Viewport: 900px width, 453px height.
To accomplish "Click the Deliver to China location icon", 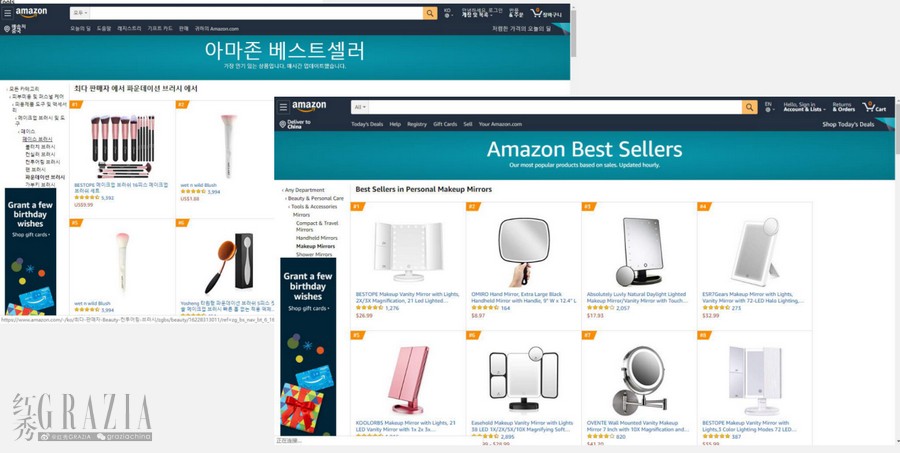I will pos(282,124).
